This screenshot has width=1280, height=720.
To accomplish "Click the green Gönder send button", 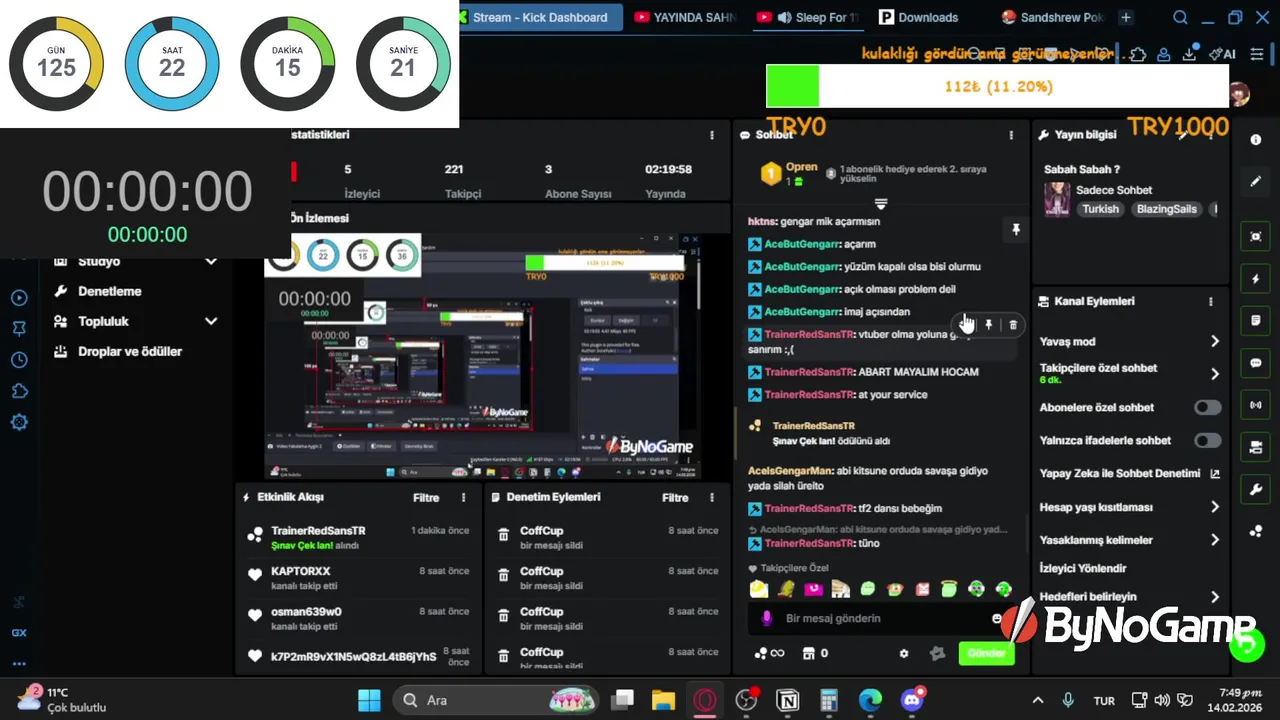I will click(986, 653).
